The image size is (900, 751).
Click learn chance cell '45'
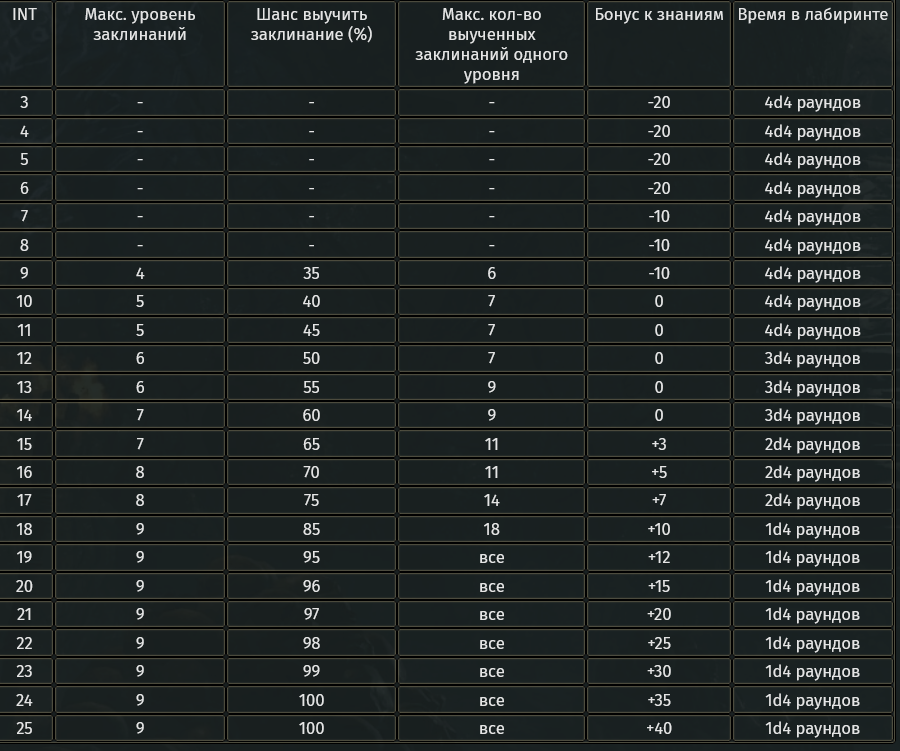(311, 330)
